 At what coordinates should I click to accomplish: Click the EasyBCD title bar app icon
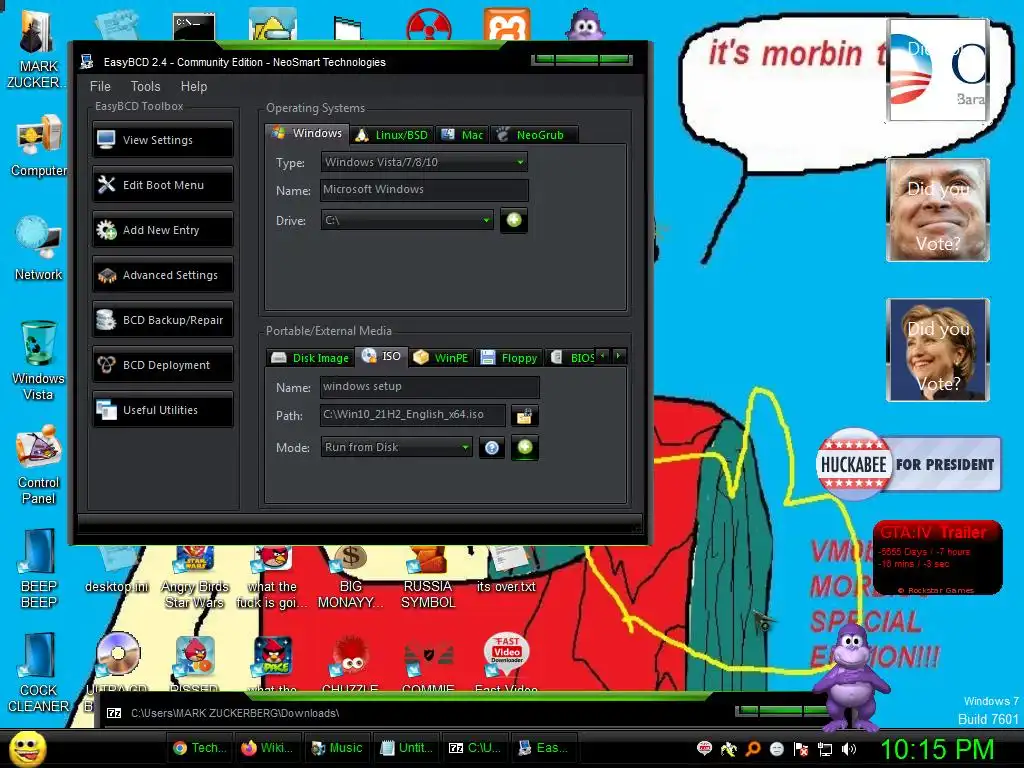tap(87, 62)
